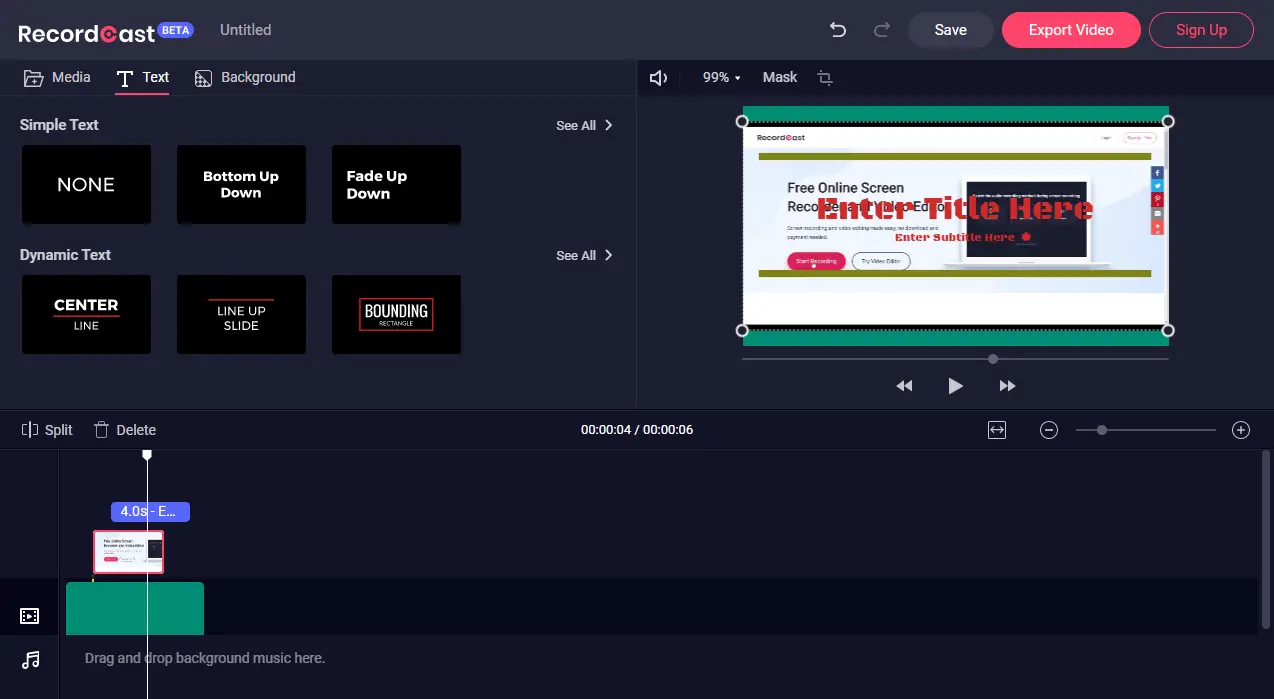Split the clip at playhead

click(47, 430)
